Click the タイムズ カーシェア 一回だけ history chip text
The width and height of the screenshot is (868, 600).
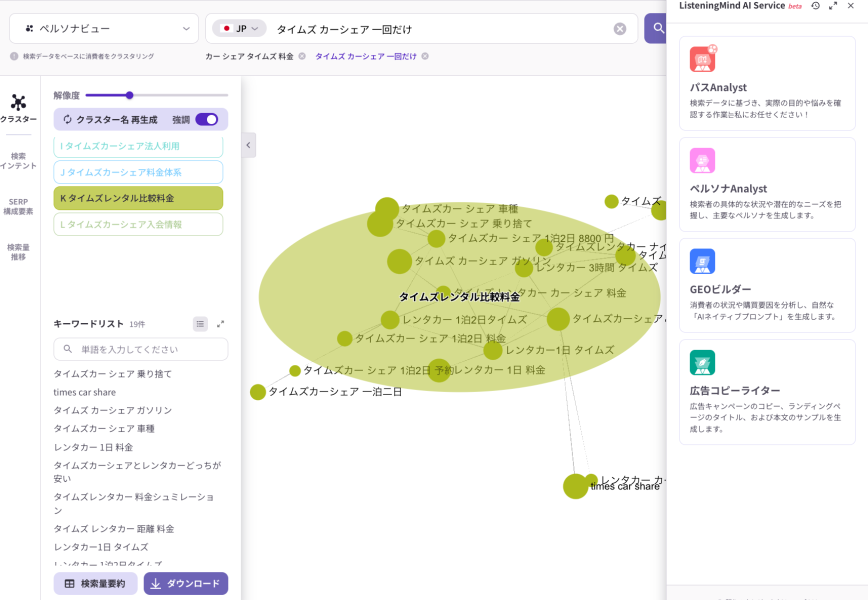pyautogui.click(x=365, y=56)
